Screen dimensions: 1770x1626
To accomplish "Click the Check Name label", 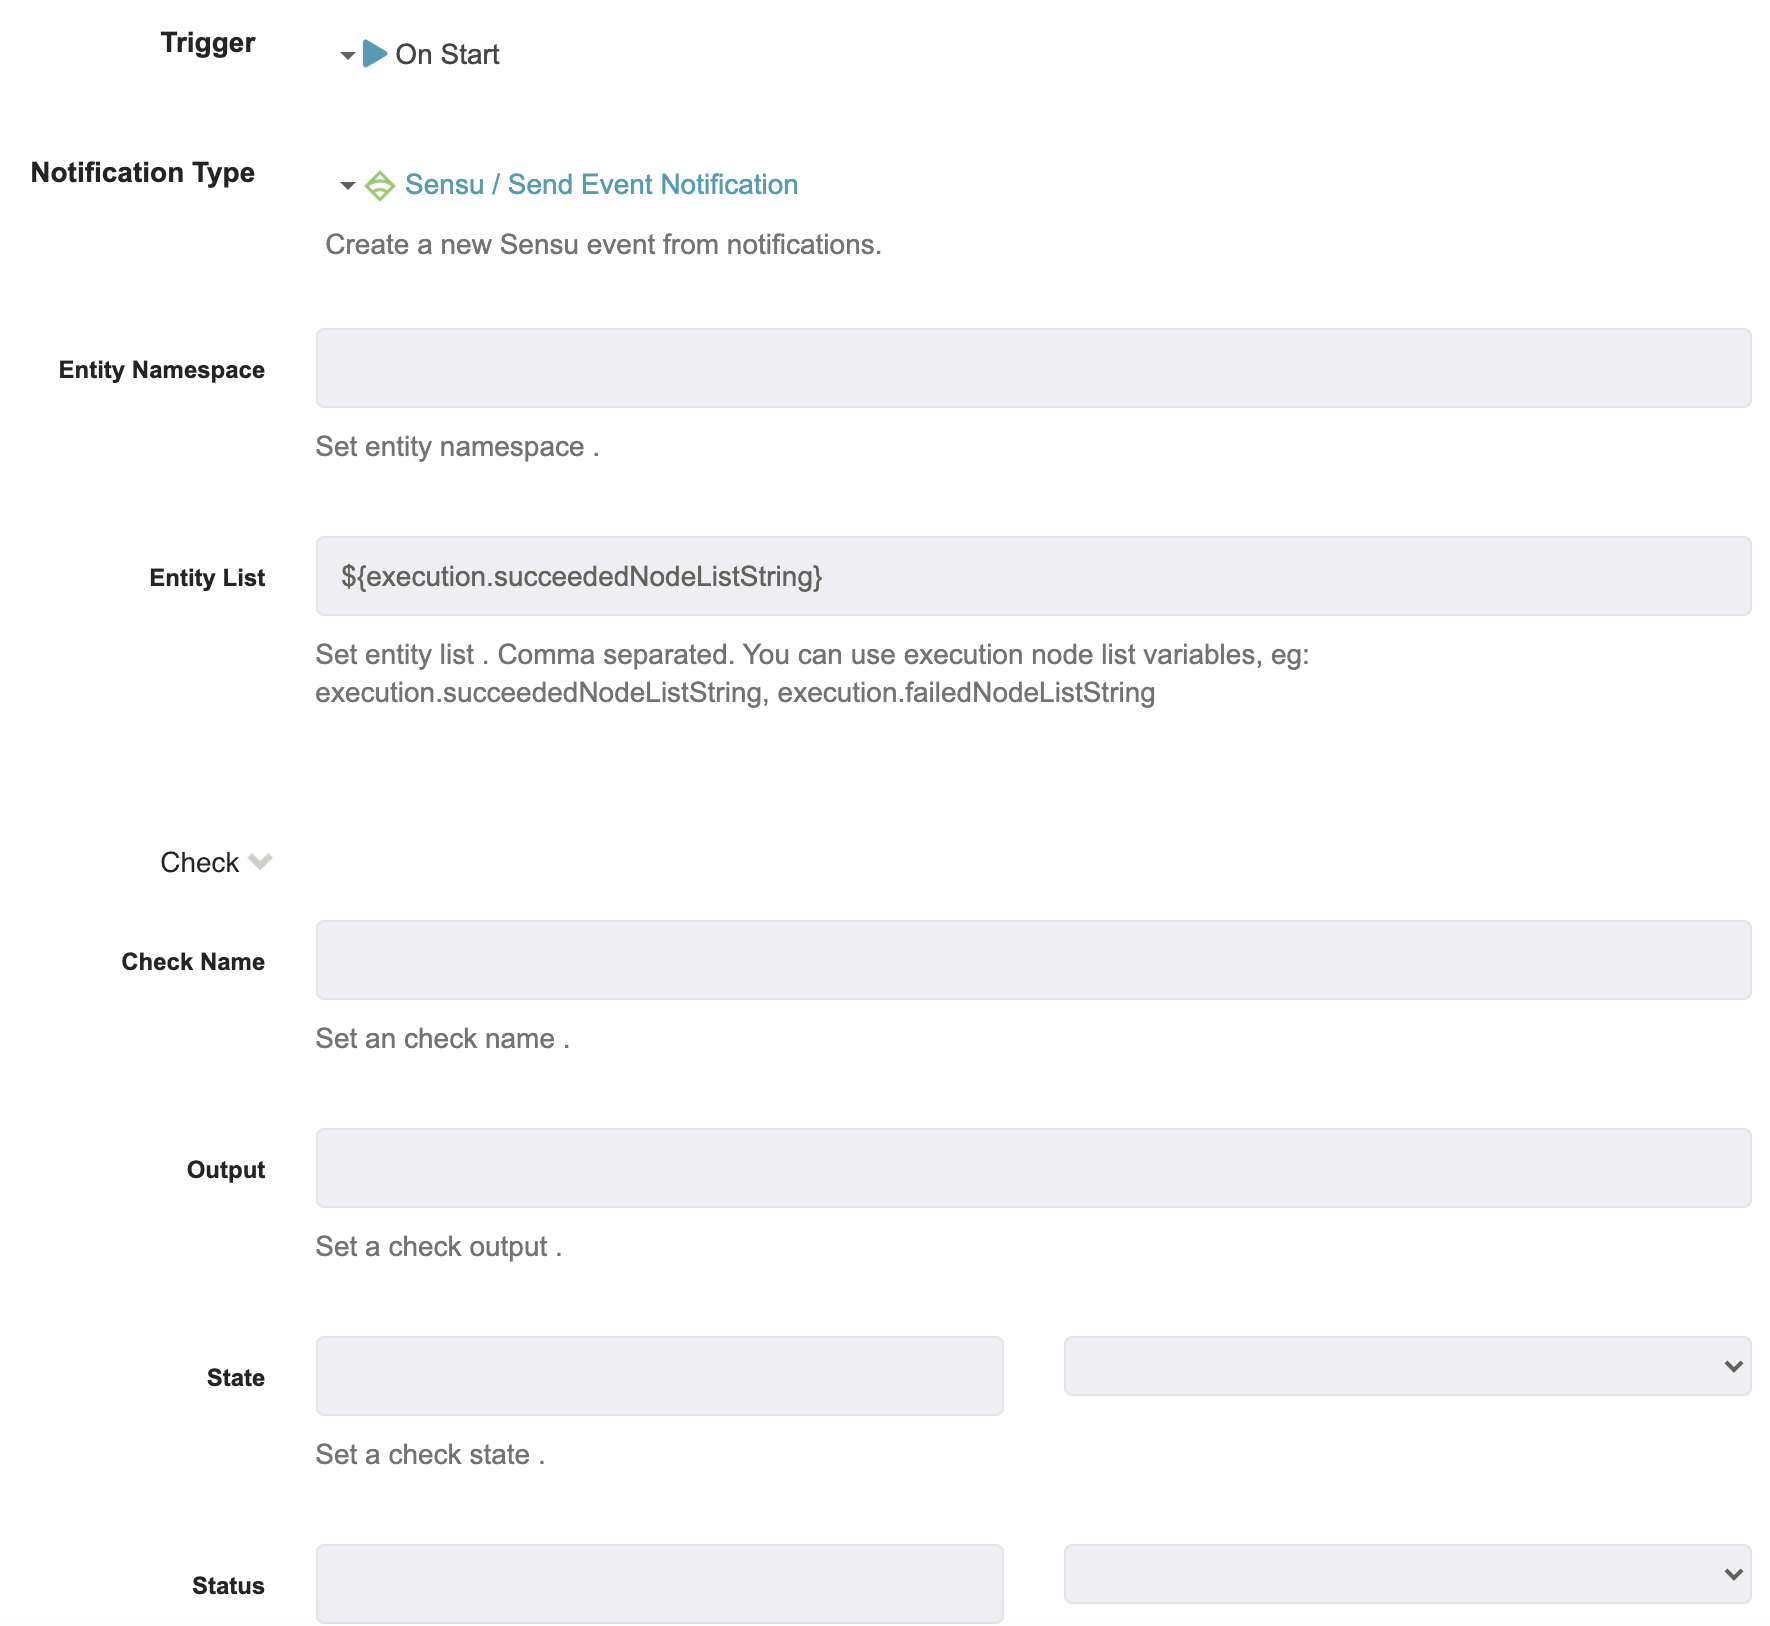I will [193, 962].
